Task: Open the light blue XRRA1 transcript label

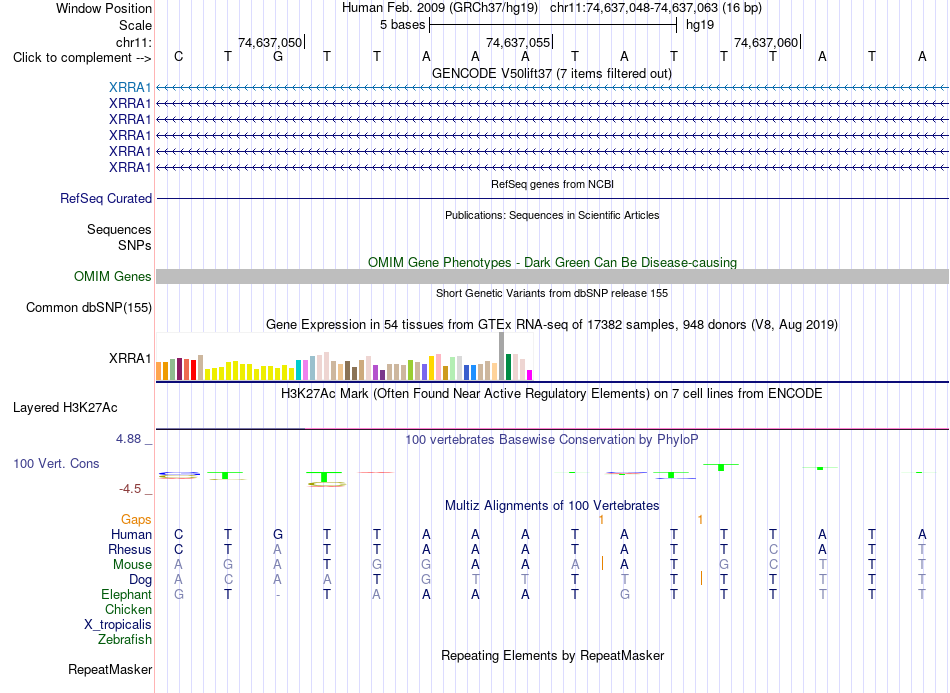Action: (130, 87)
